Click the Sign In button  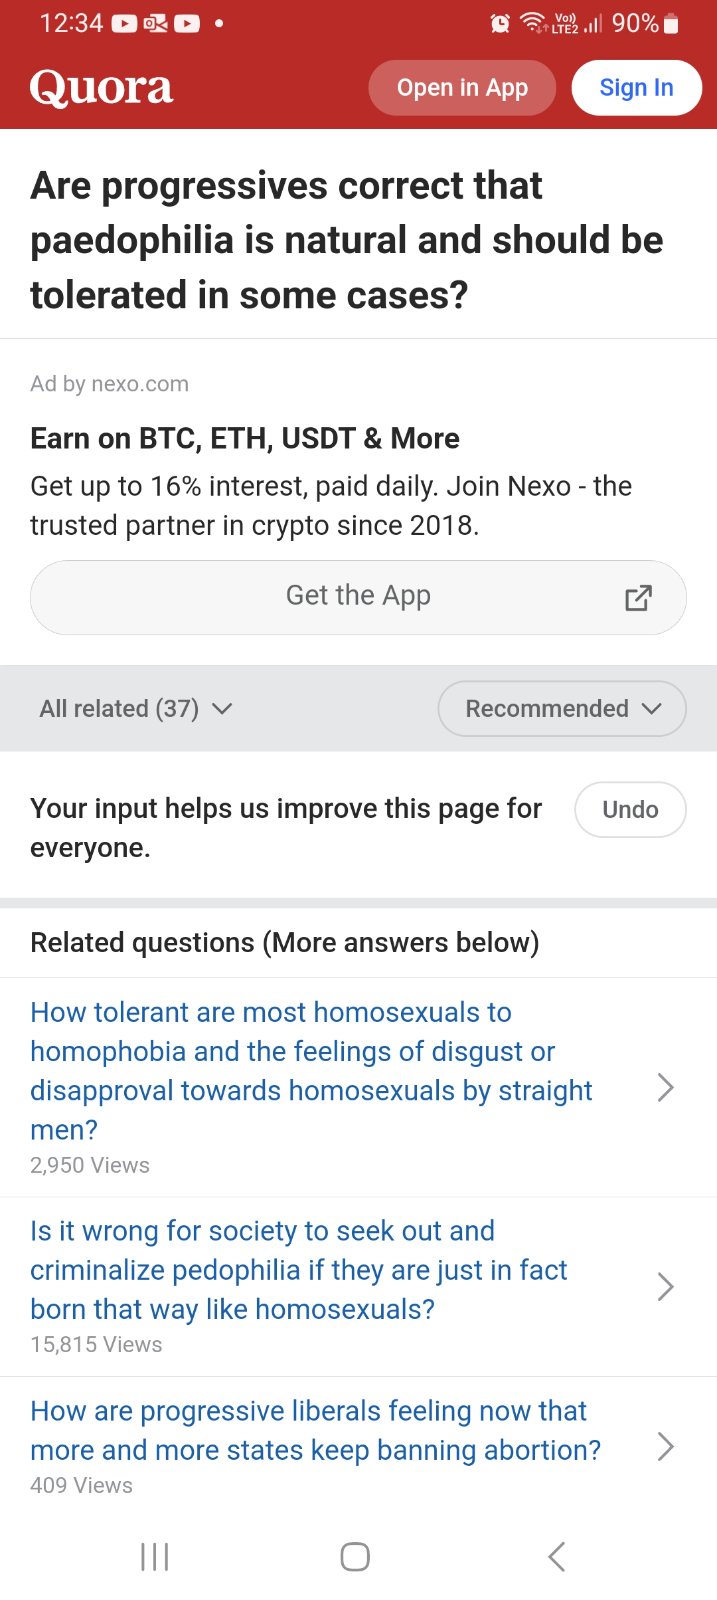click(636, 88)
